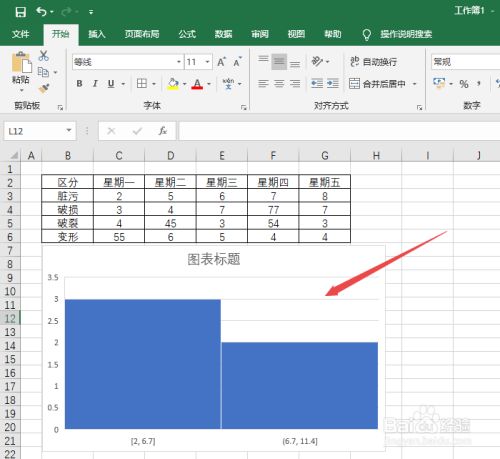This screenshot has height=459, width=500.
Task: Click Merge and Center (合并后居中) button
Action: point(378,84)
